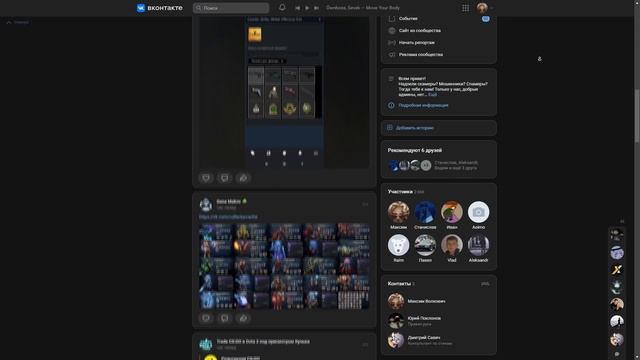
Task: Open member Иван avatar
Action: (x=452, y=212)
